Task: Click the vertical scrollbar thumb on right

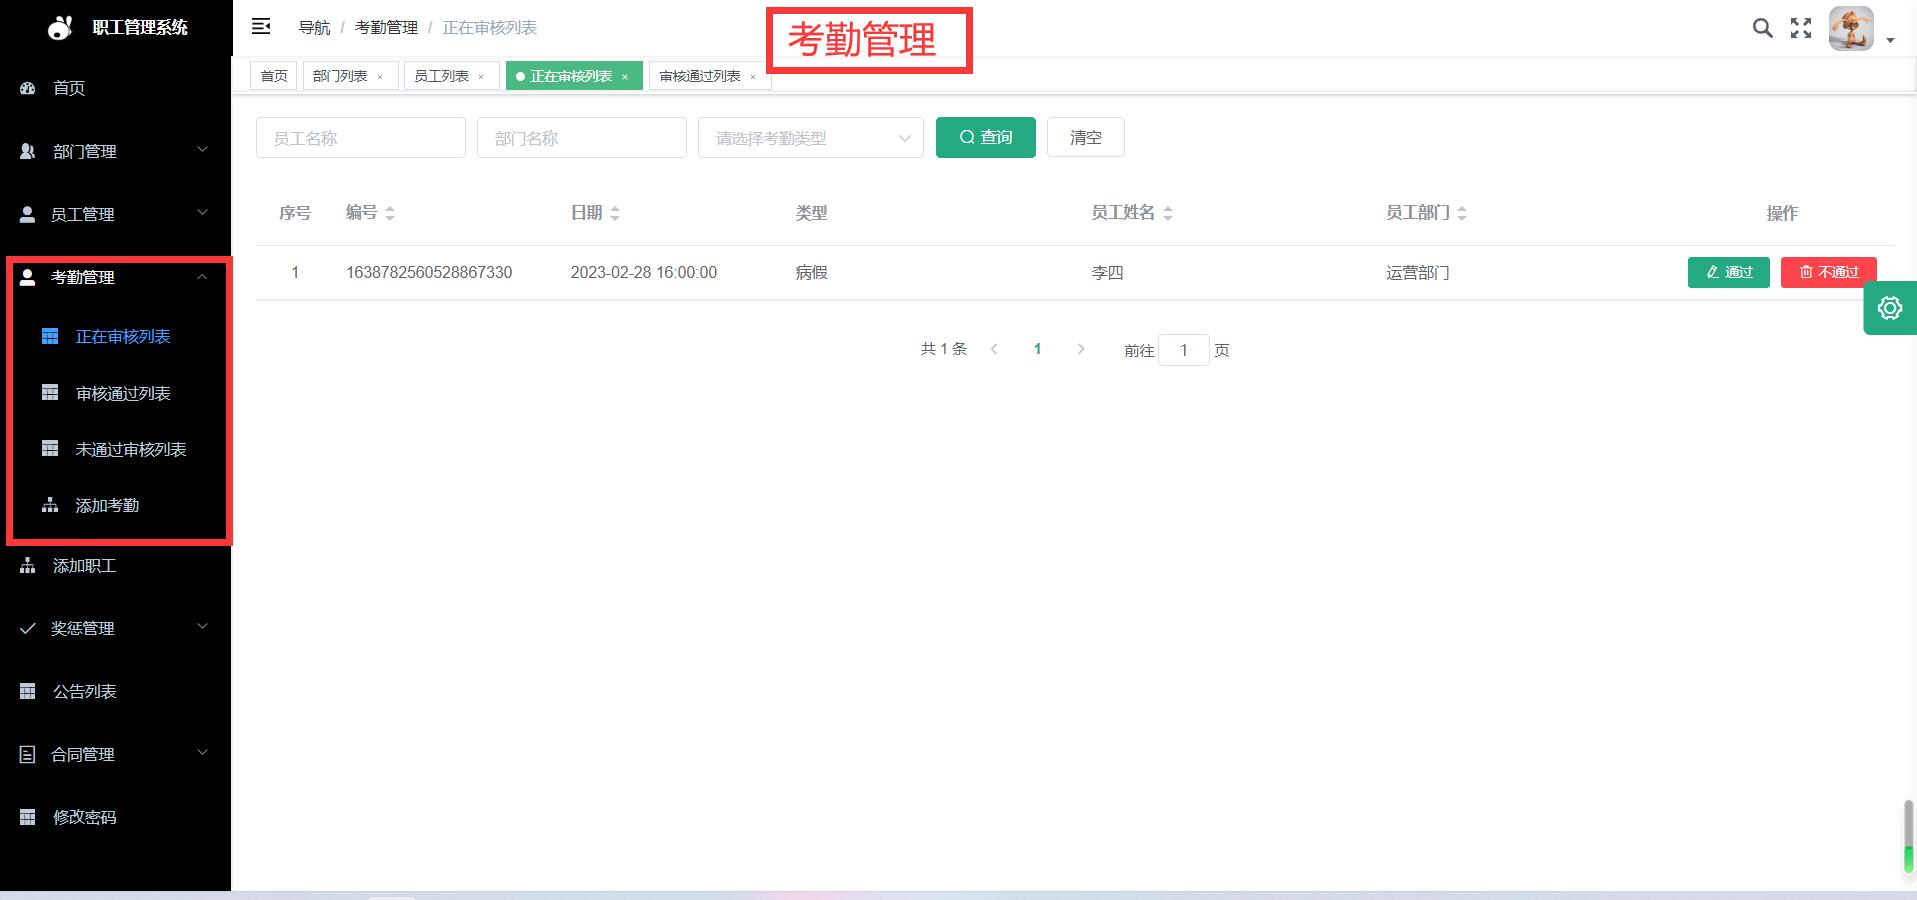Action: [1908, 837]
